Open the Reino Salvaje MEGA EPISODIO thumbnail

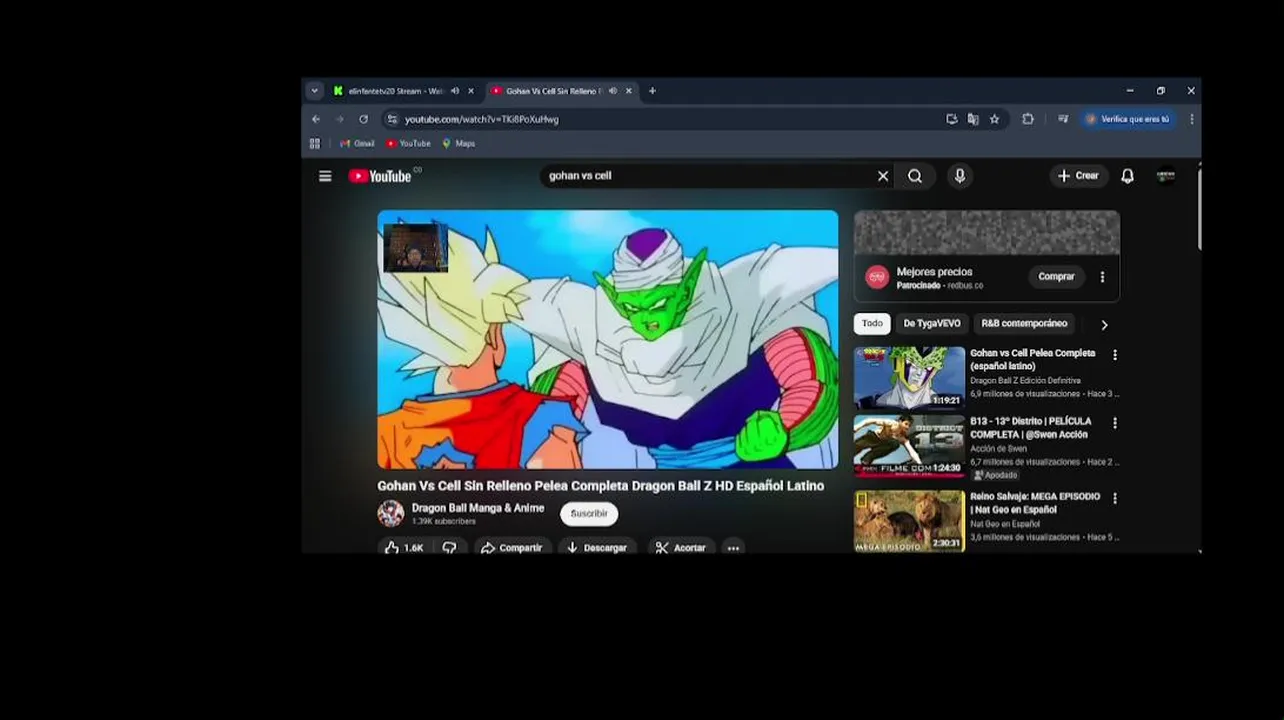909,520
